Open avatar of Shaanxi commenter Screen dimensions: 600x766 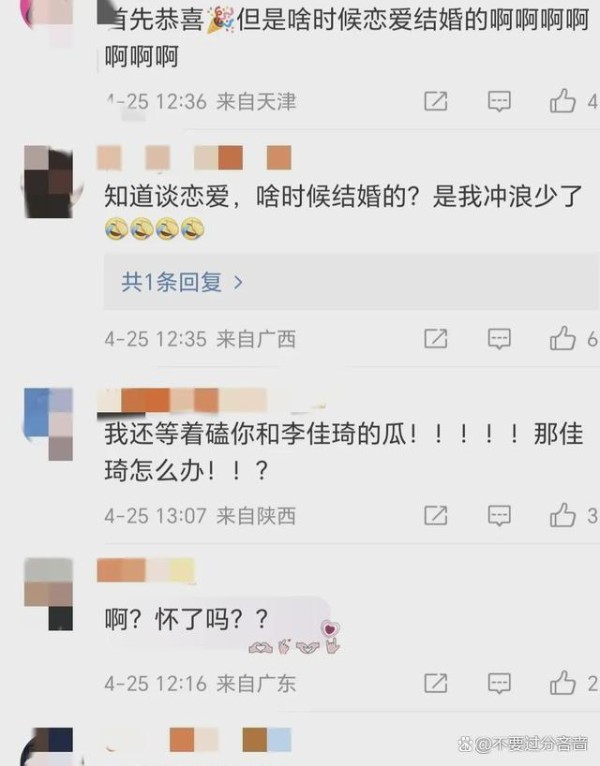(48, 424)
